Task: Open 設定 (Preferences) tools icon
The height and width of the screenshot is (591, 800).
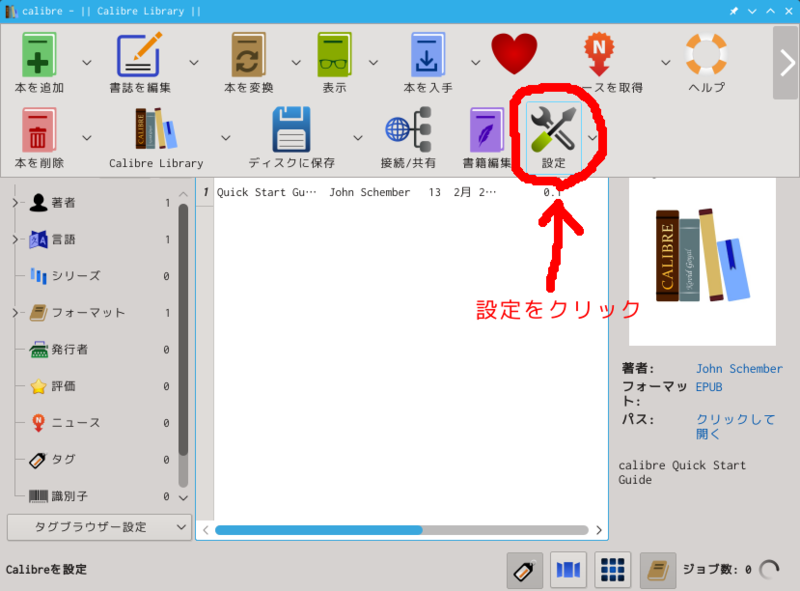Action: 553,131
